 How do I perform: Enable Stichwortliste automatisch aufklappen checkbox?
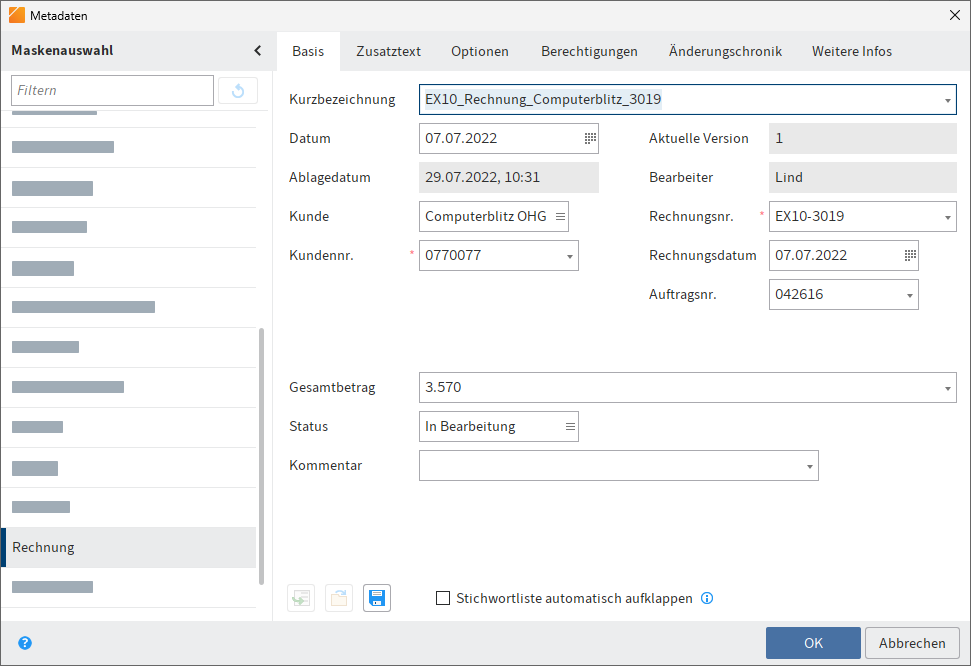point(444,599)
